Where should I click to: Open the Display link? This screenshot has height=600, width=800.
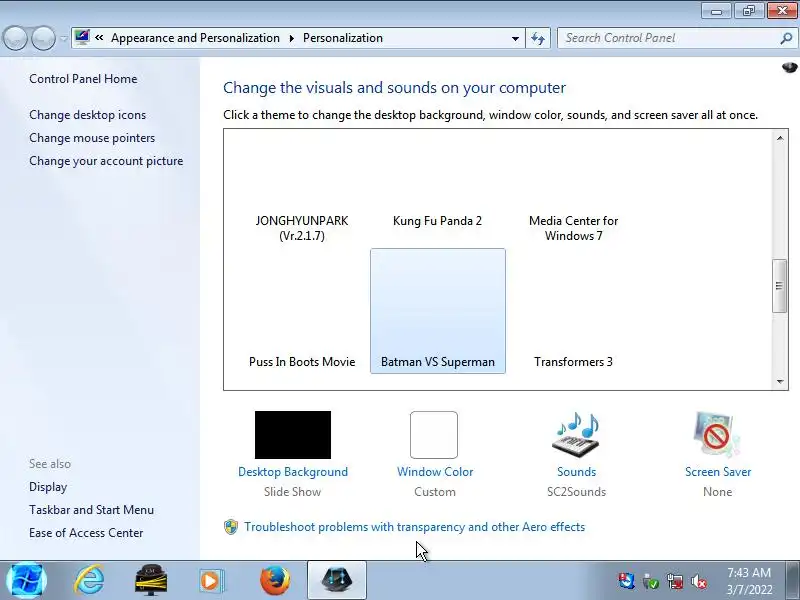48,487
